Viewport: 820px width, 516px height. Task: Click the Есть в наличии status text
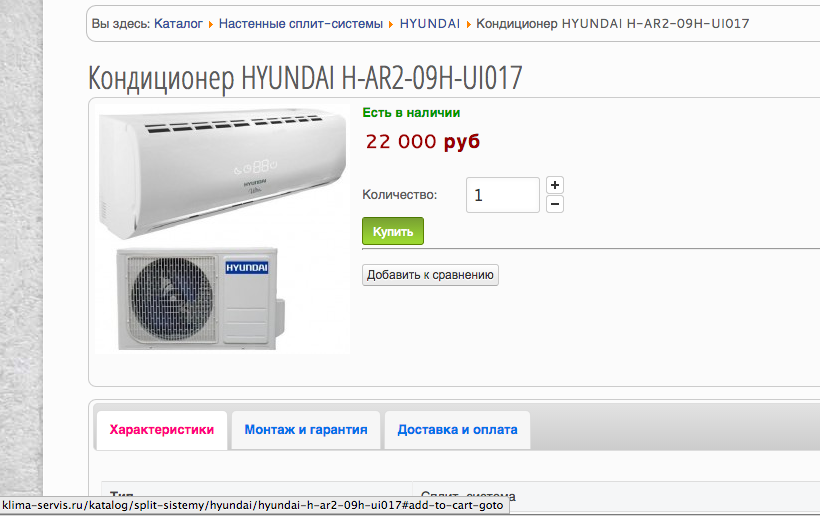(x=411, y=112)
